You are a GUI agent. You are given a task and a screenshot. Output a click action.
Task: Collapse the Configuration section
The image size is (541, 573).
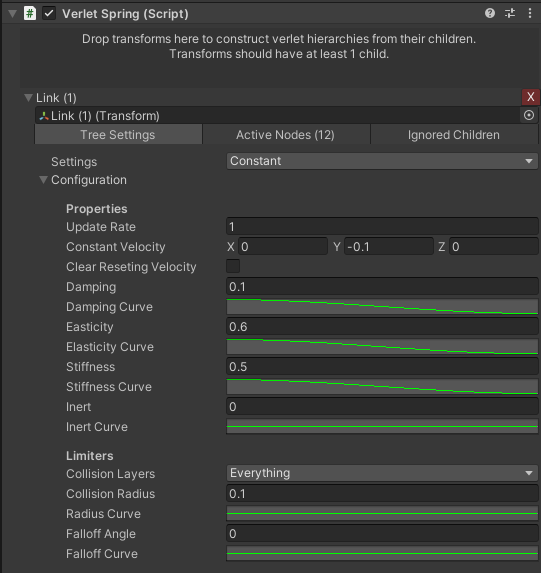pyautogui.click(x=43, y=180)
